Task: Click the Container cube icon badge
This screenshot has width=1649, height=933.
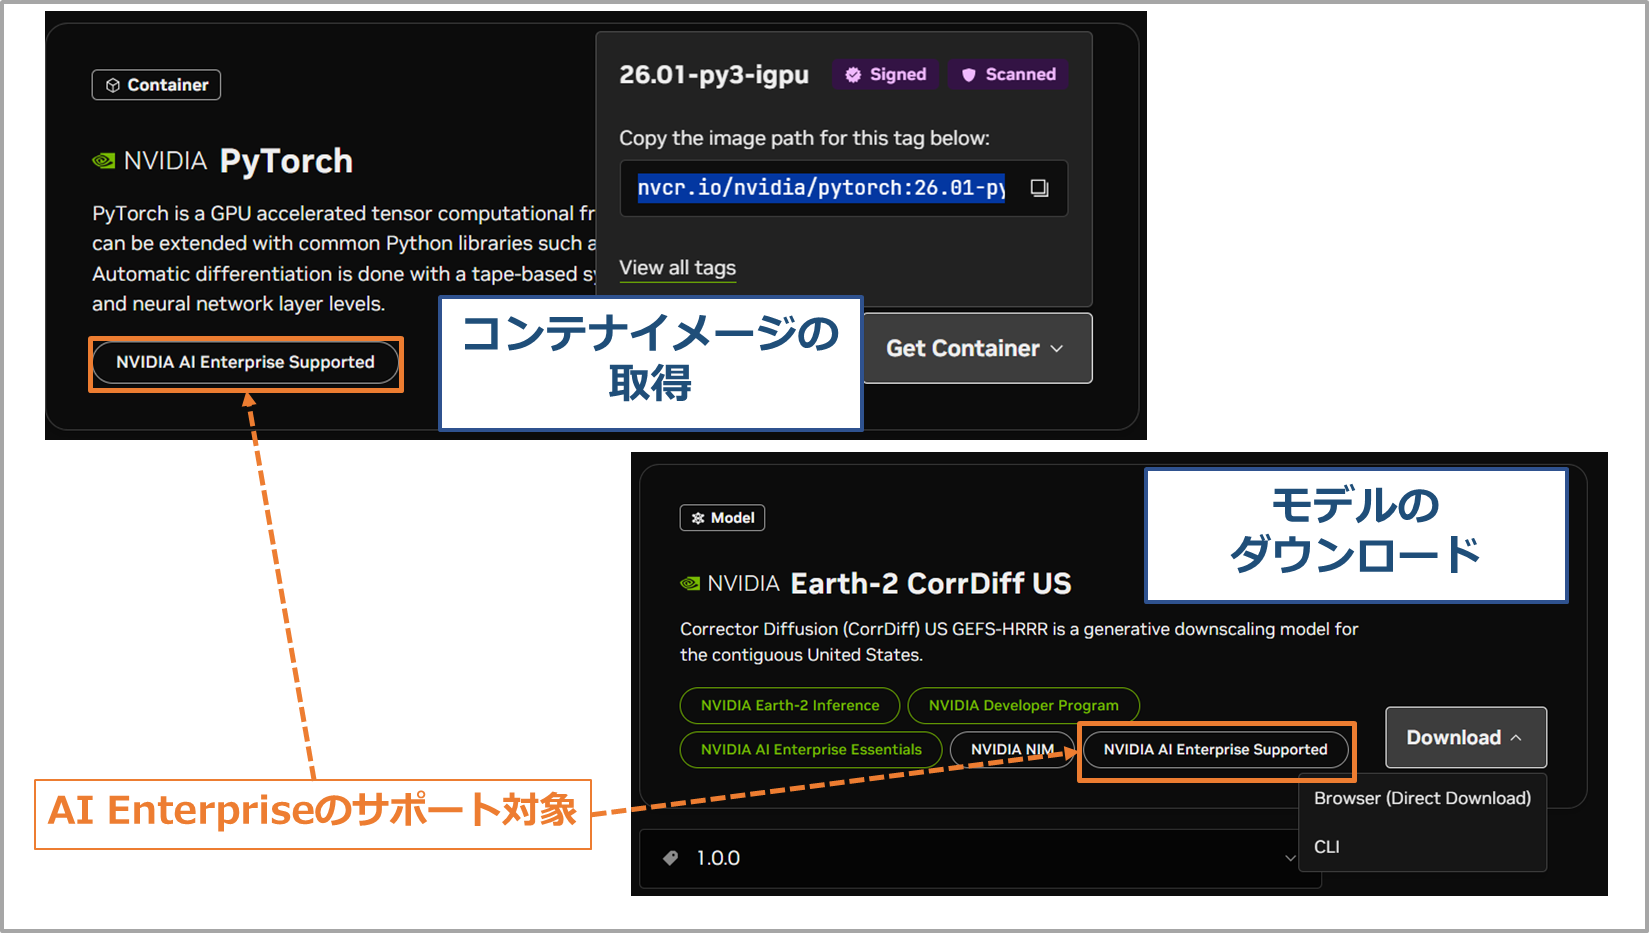Action: (113, 86)
